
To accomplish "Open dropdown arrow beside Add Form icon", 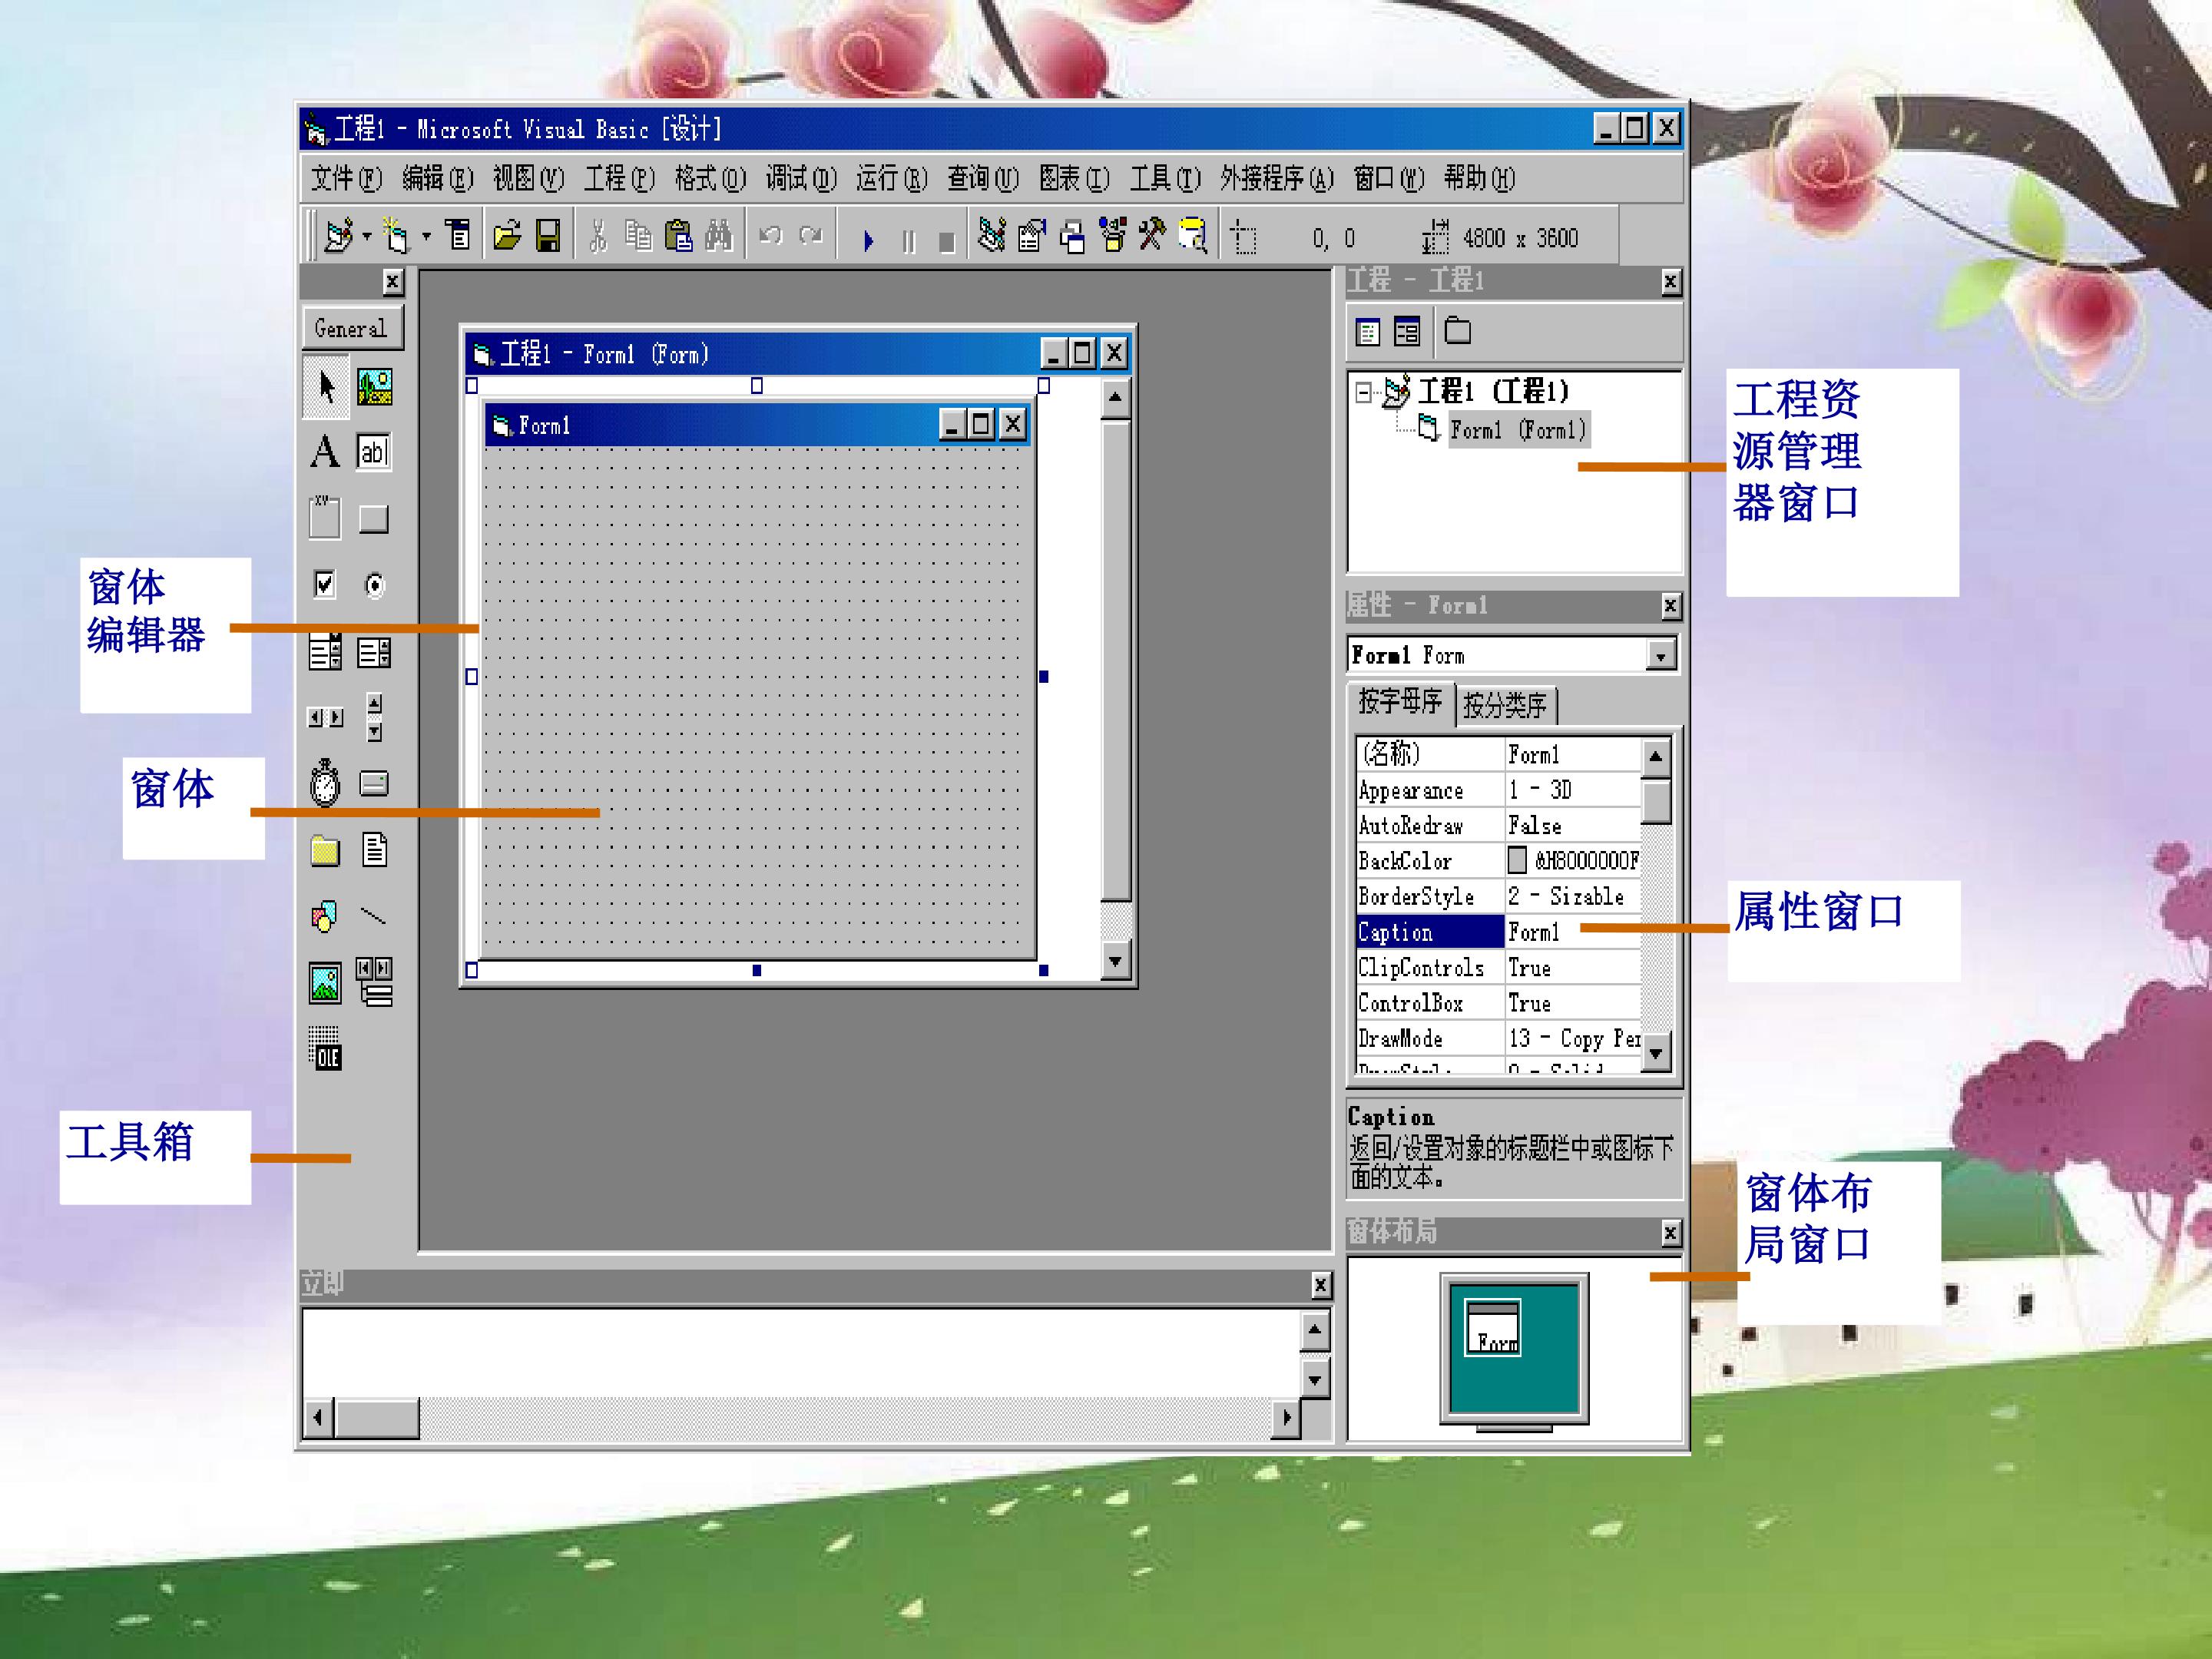I will tap(426, 237).
